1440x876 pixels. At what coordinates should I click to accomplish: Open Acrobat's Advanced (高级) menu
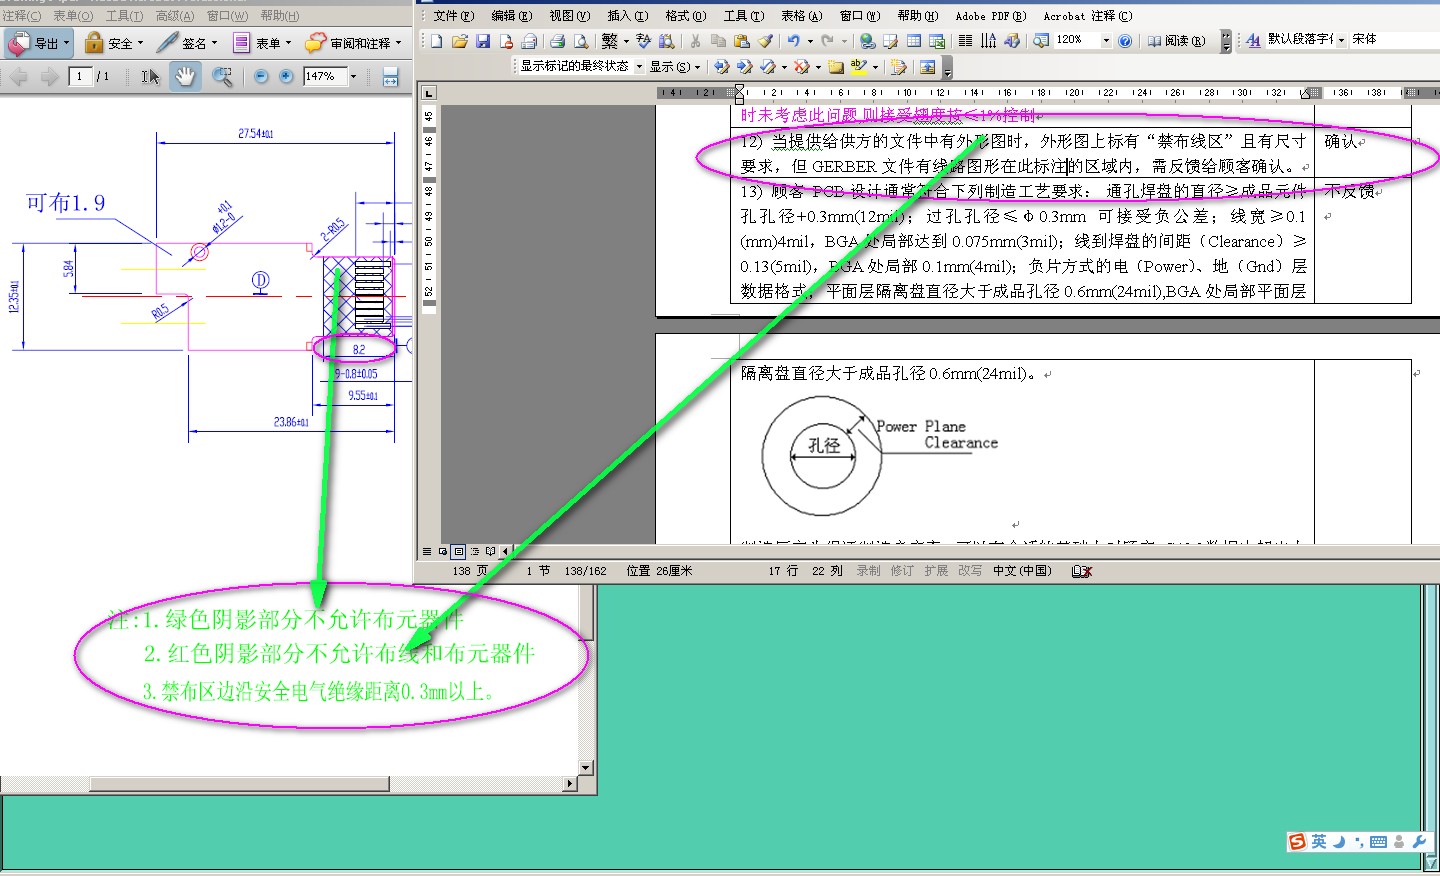click(175, 16)
